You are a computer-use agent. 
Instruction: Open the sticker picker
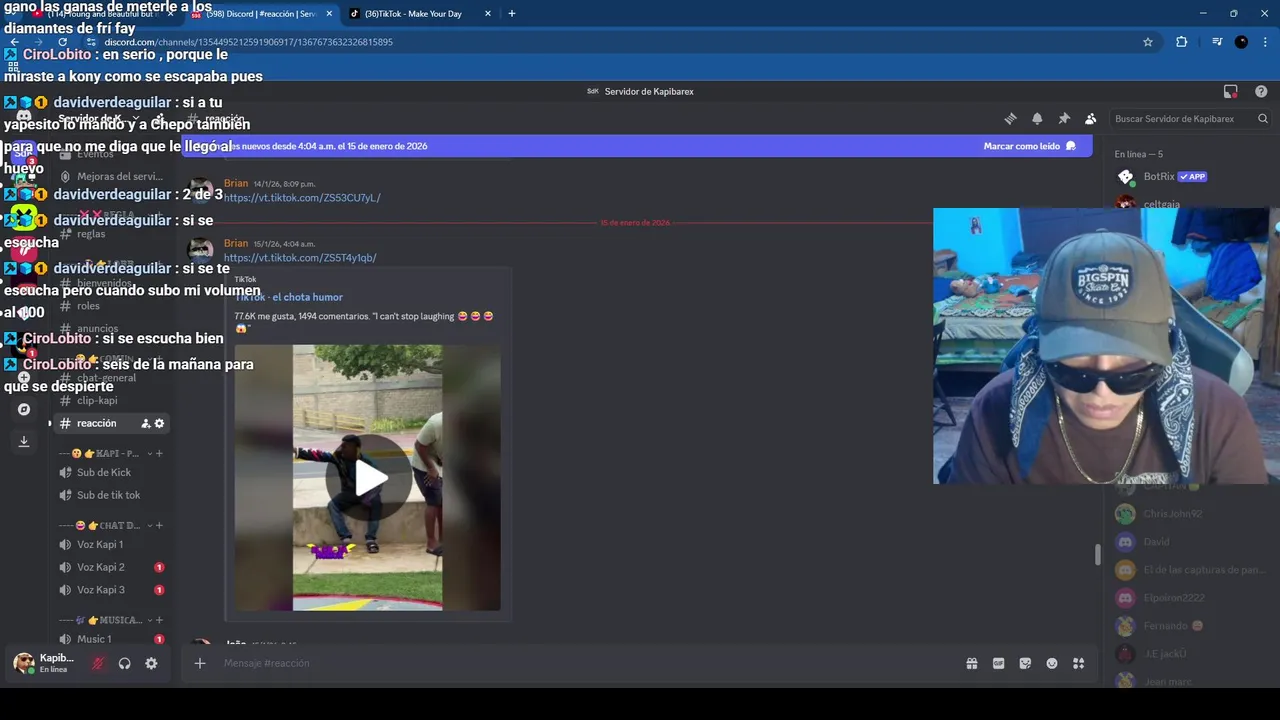[x=1025, y=663]
